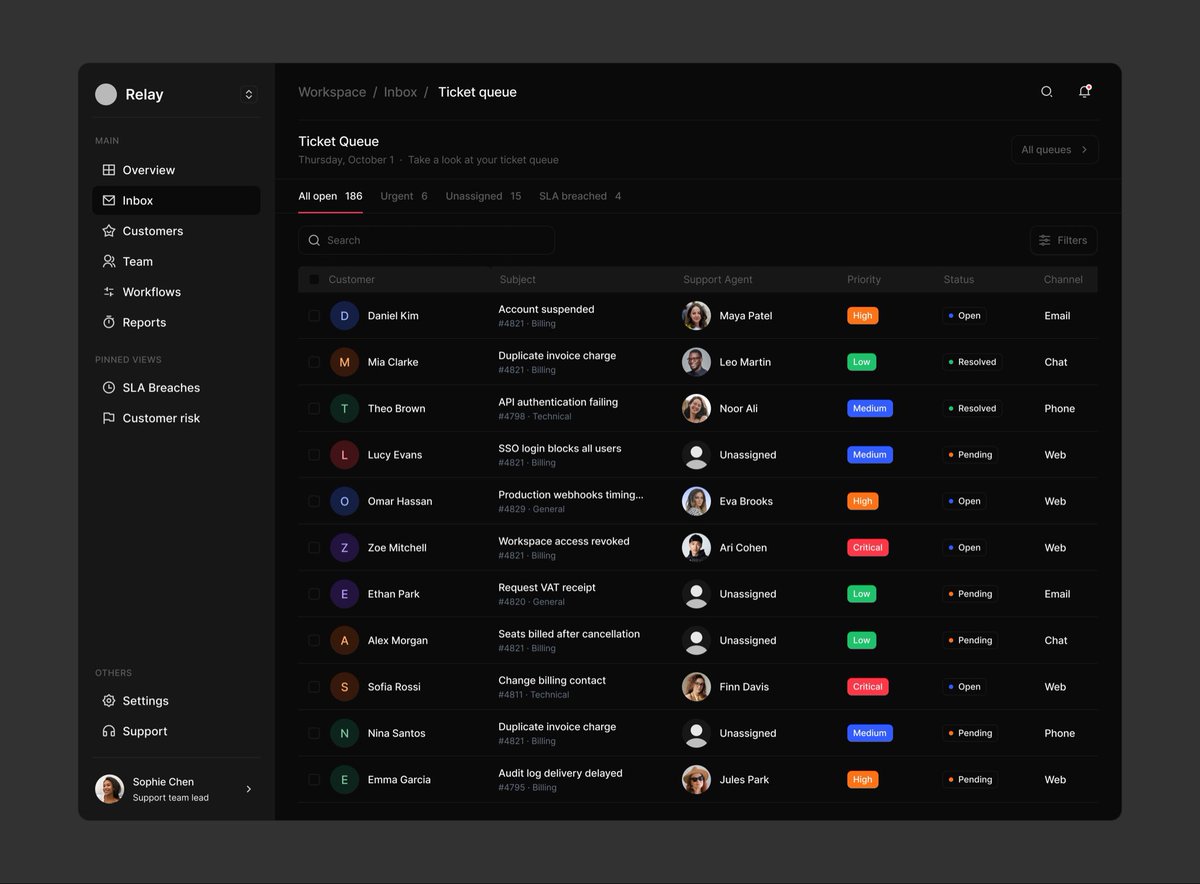
Task: Tick the checkbox for Daniel Kim's ticket
Action: [314, 316]
